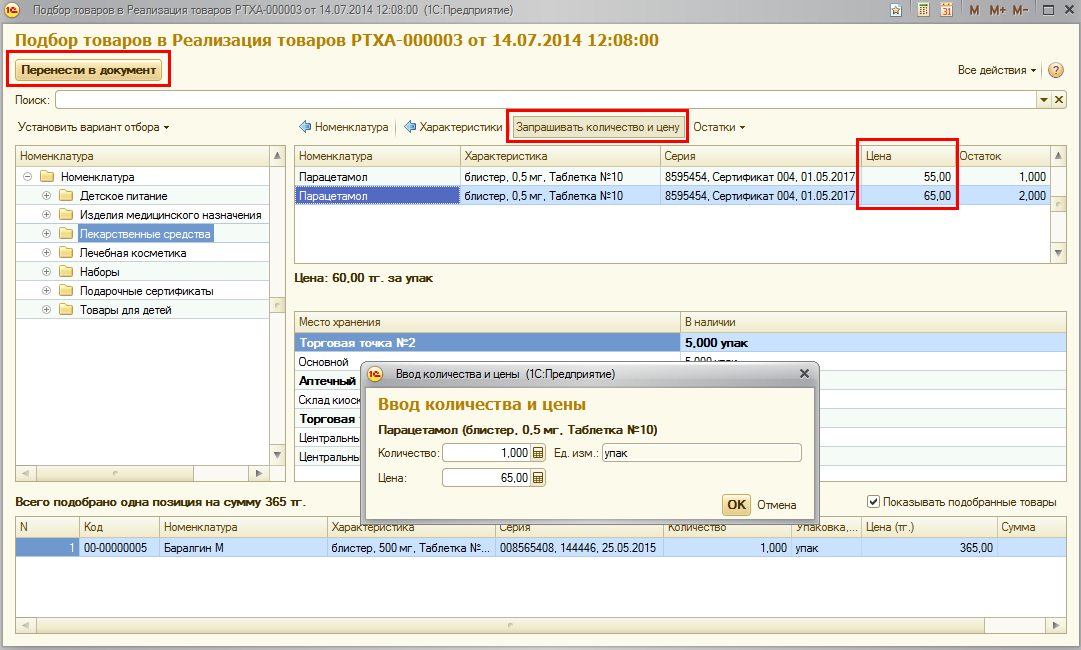The height and width of the screenshot is (650, 1081).
Task: Open the calendar icon in title bar
Action: [x=945, y=10]
